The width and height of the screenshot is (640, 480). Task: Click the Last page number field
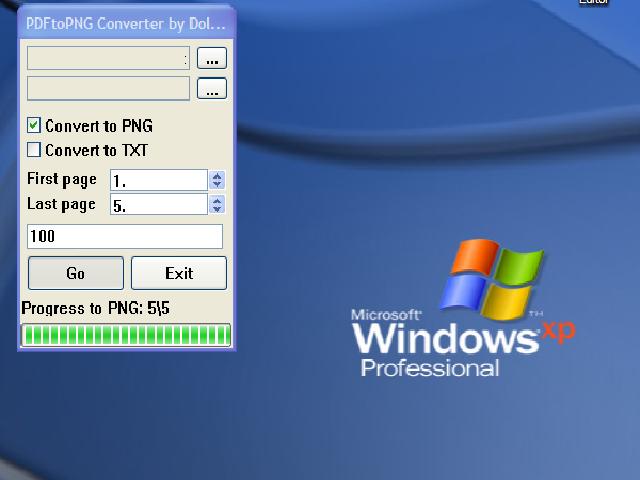(x=159, y=204)
